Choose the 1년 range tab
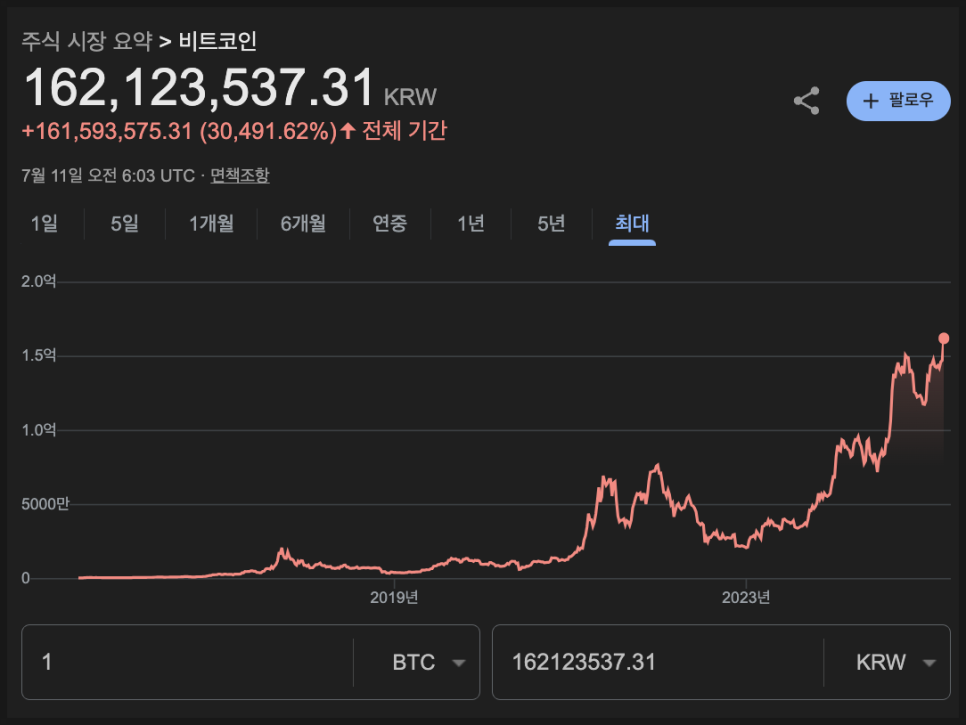 pyautogui.click(x=470, y=223)
